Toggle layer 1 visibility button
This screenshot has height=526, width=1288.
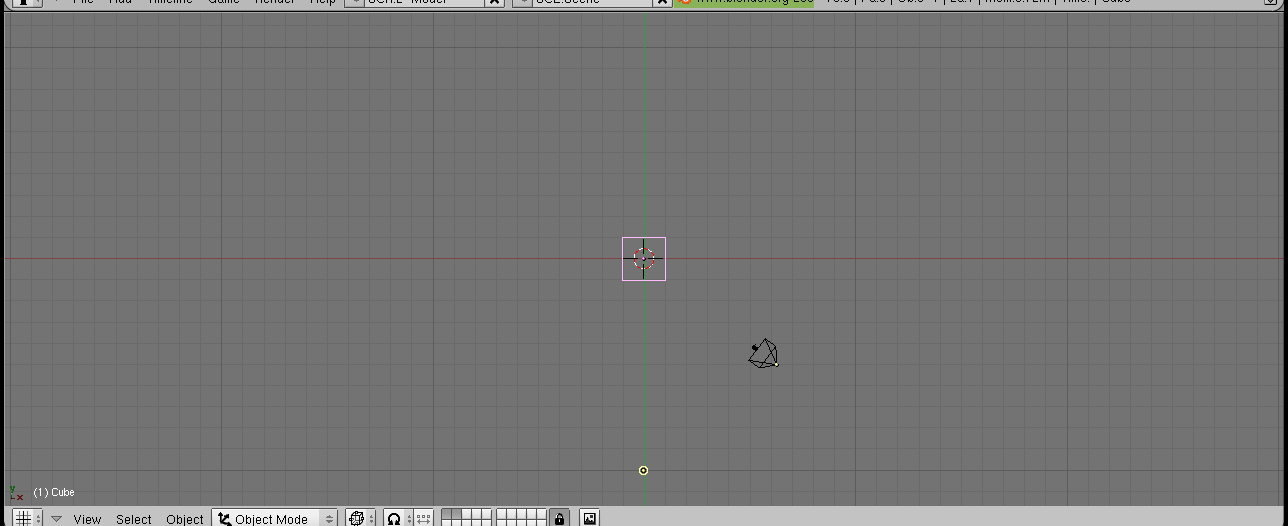446,513
